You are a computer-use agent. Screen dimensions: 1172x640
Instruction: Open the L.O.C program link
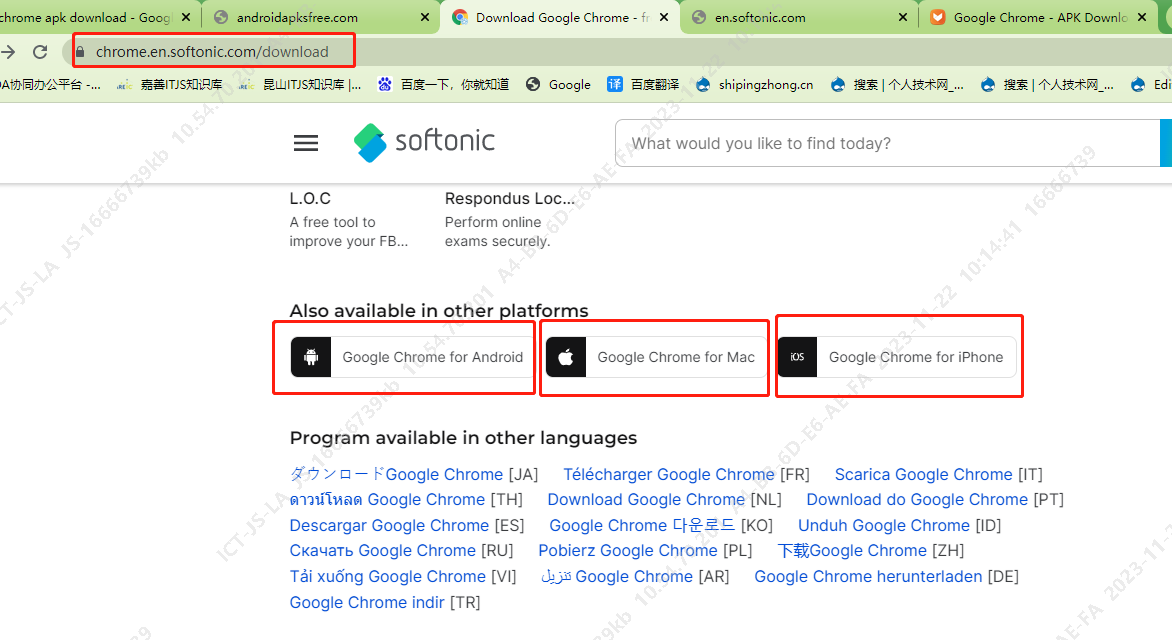[x=309, y=199]
